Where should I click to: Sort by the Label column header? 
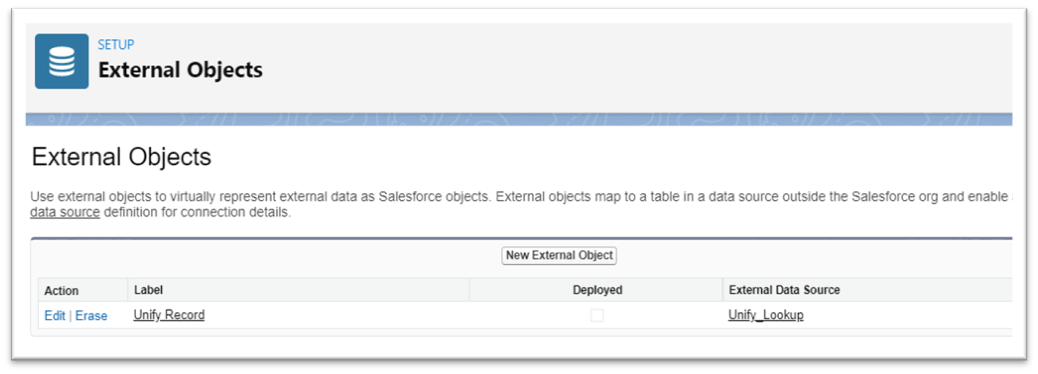coord(148,290)
